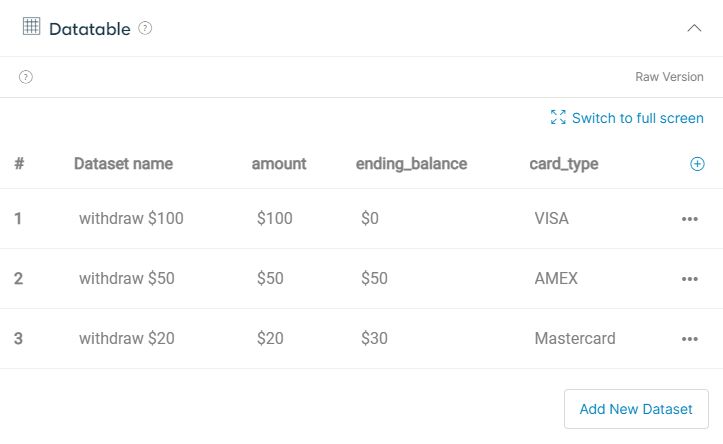Open options menu for withdraw $50 row
Viewport: 723px width, 444px height.
pos(689,279)
